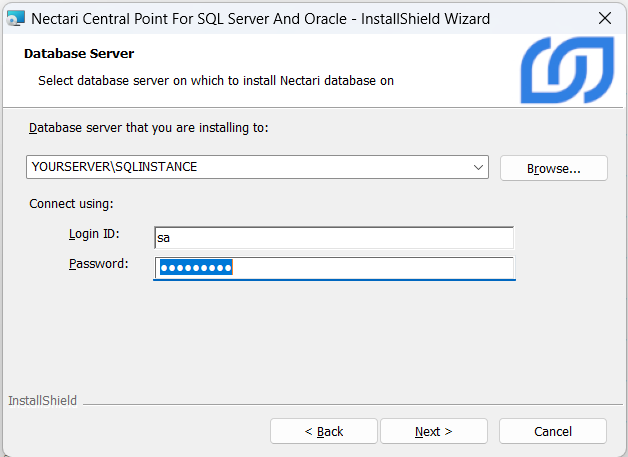Select the YOURSERVER\SQLINSTANCE text in the combo box
The height and width of the screenshot is (457, 628).
coord(115,167)
